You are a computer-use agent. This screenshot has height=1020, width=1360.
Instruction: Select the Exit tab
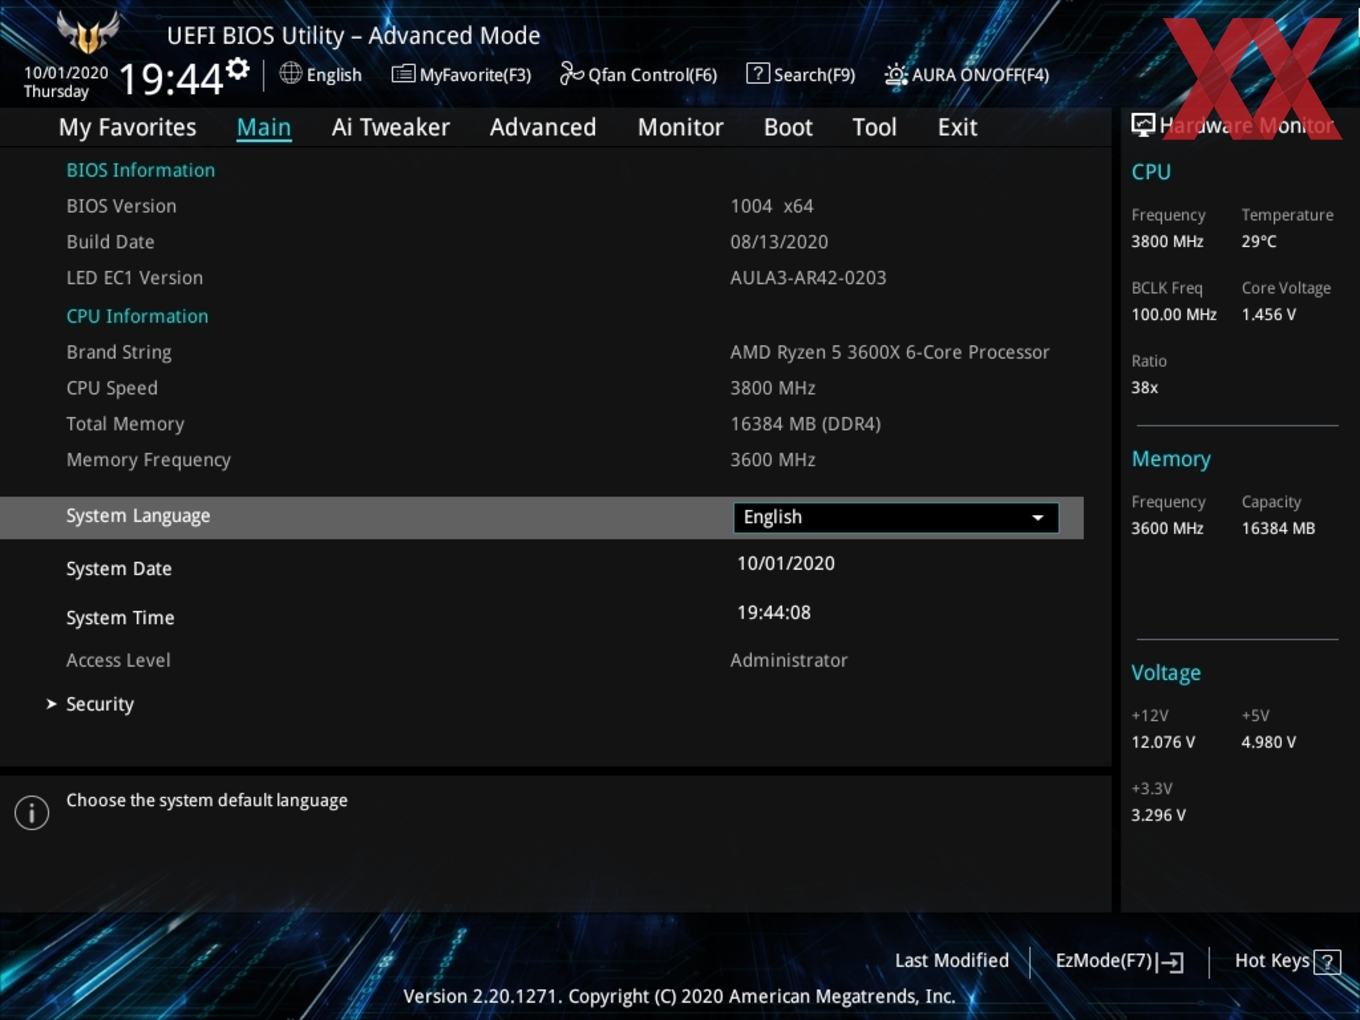coord(957,127)
